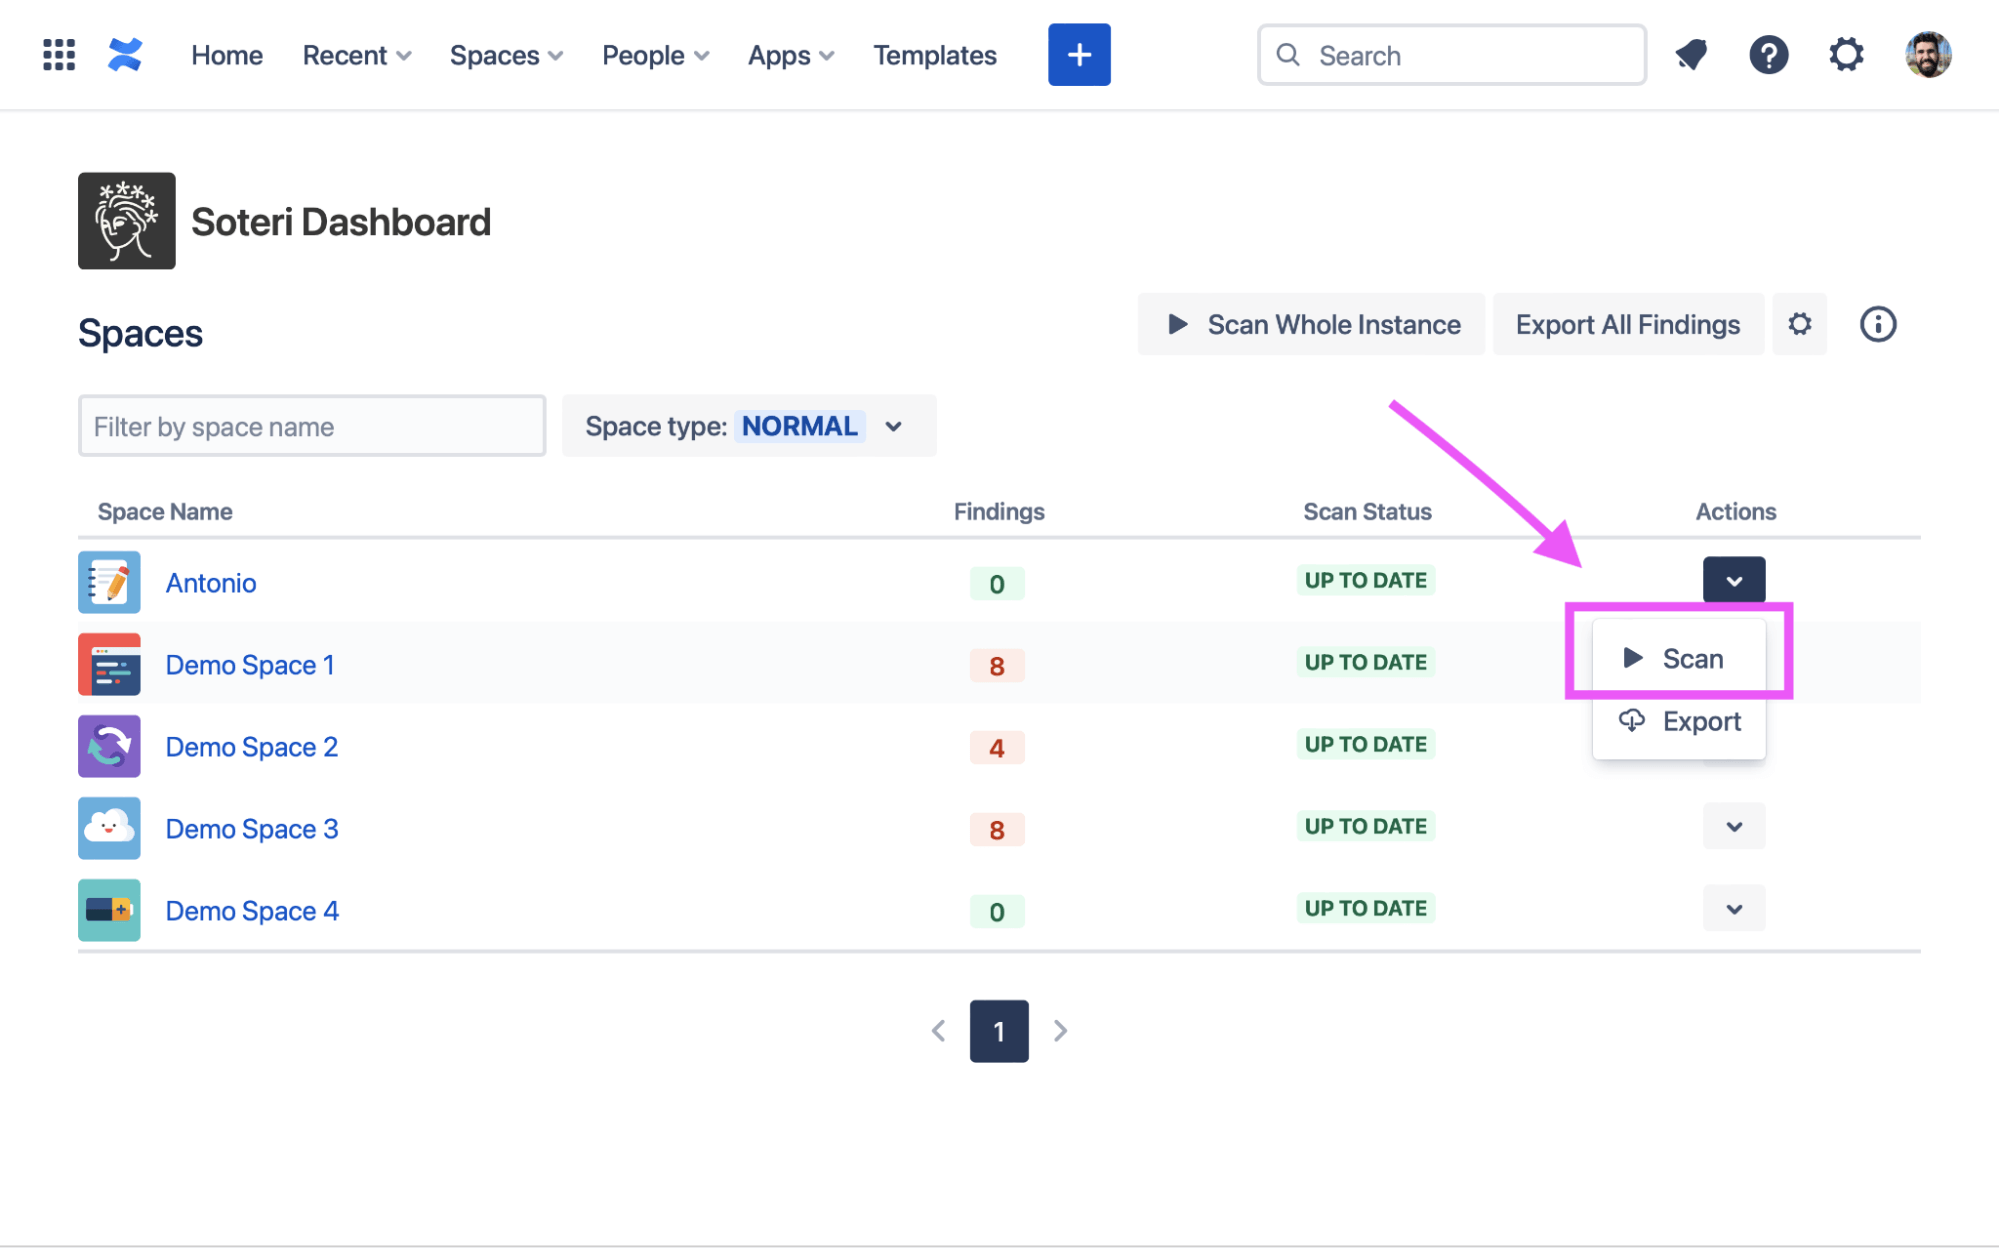This screenshot has height=1250, width=1999.
Task: Click UP TO DATE status for Demo Space 4
Action: tap(1365, 908)
